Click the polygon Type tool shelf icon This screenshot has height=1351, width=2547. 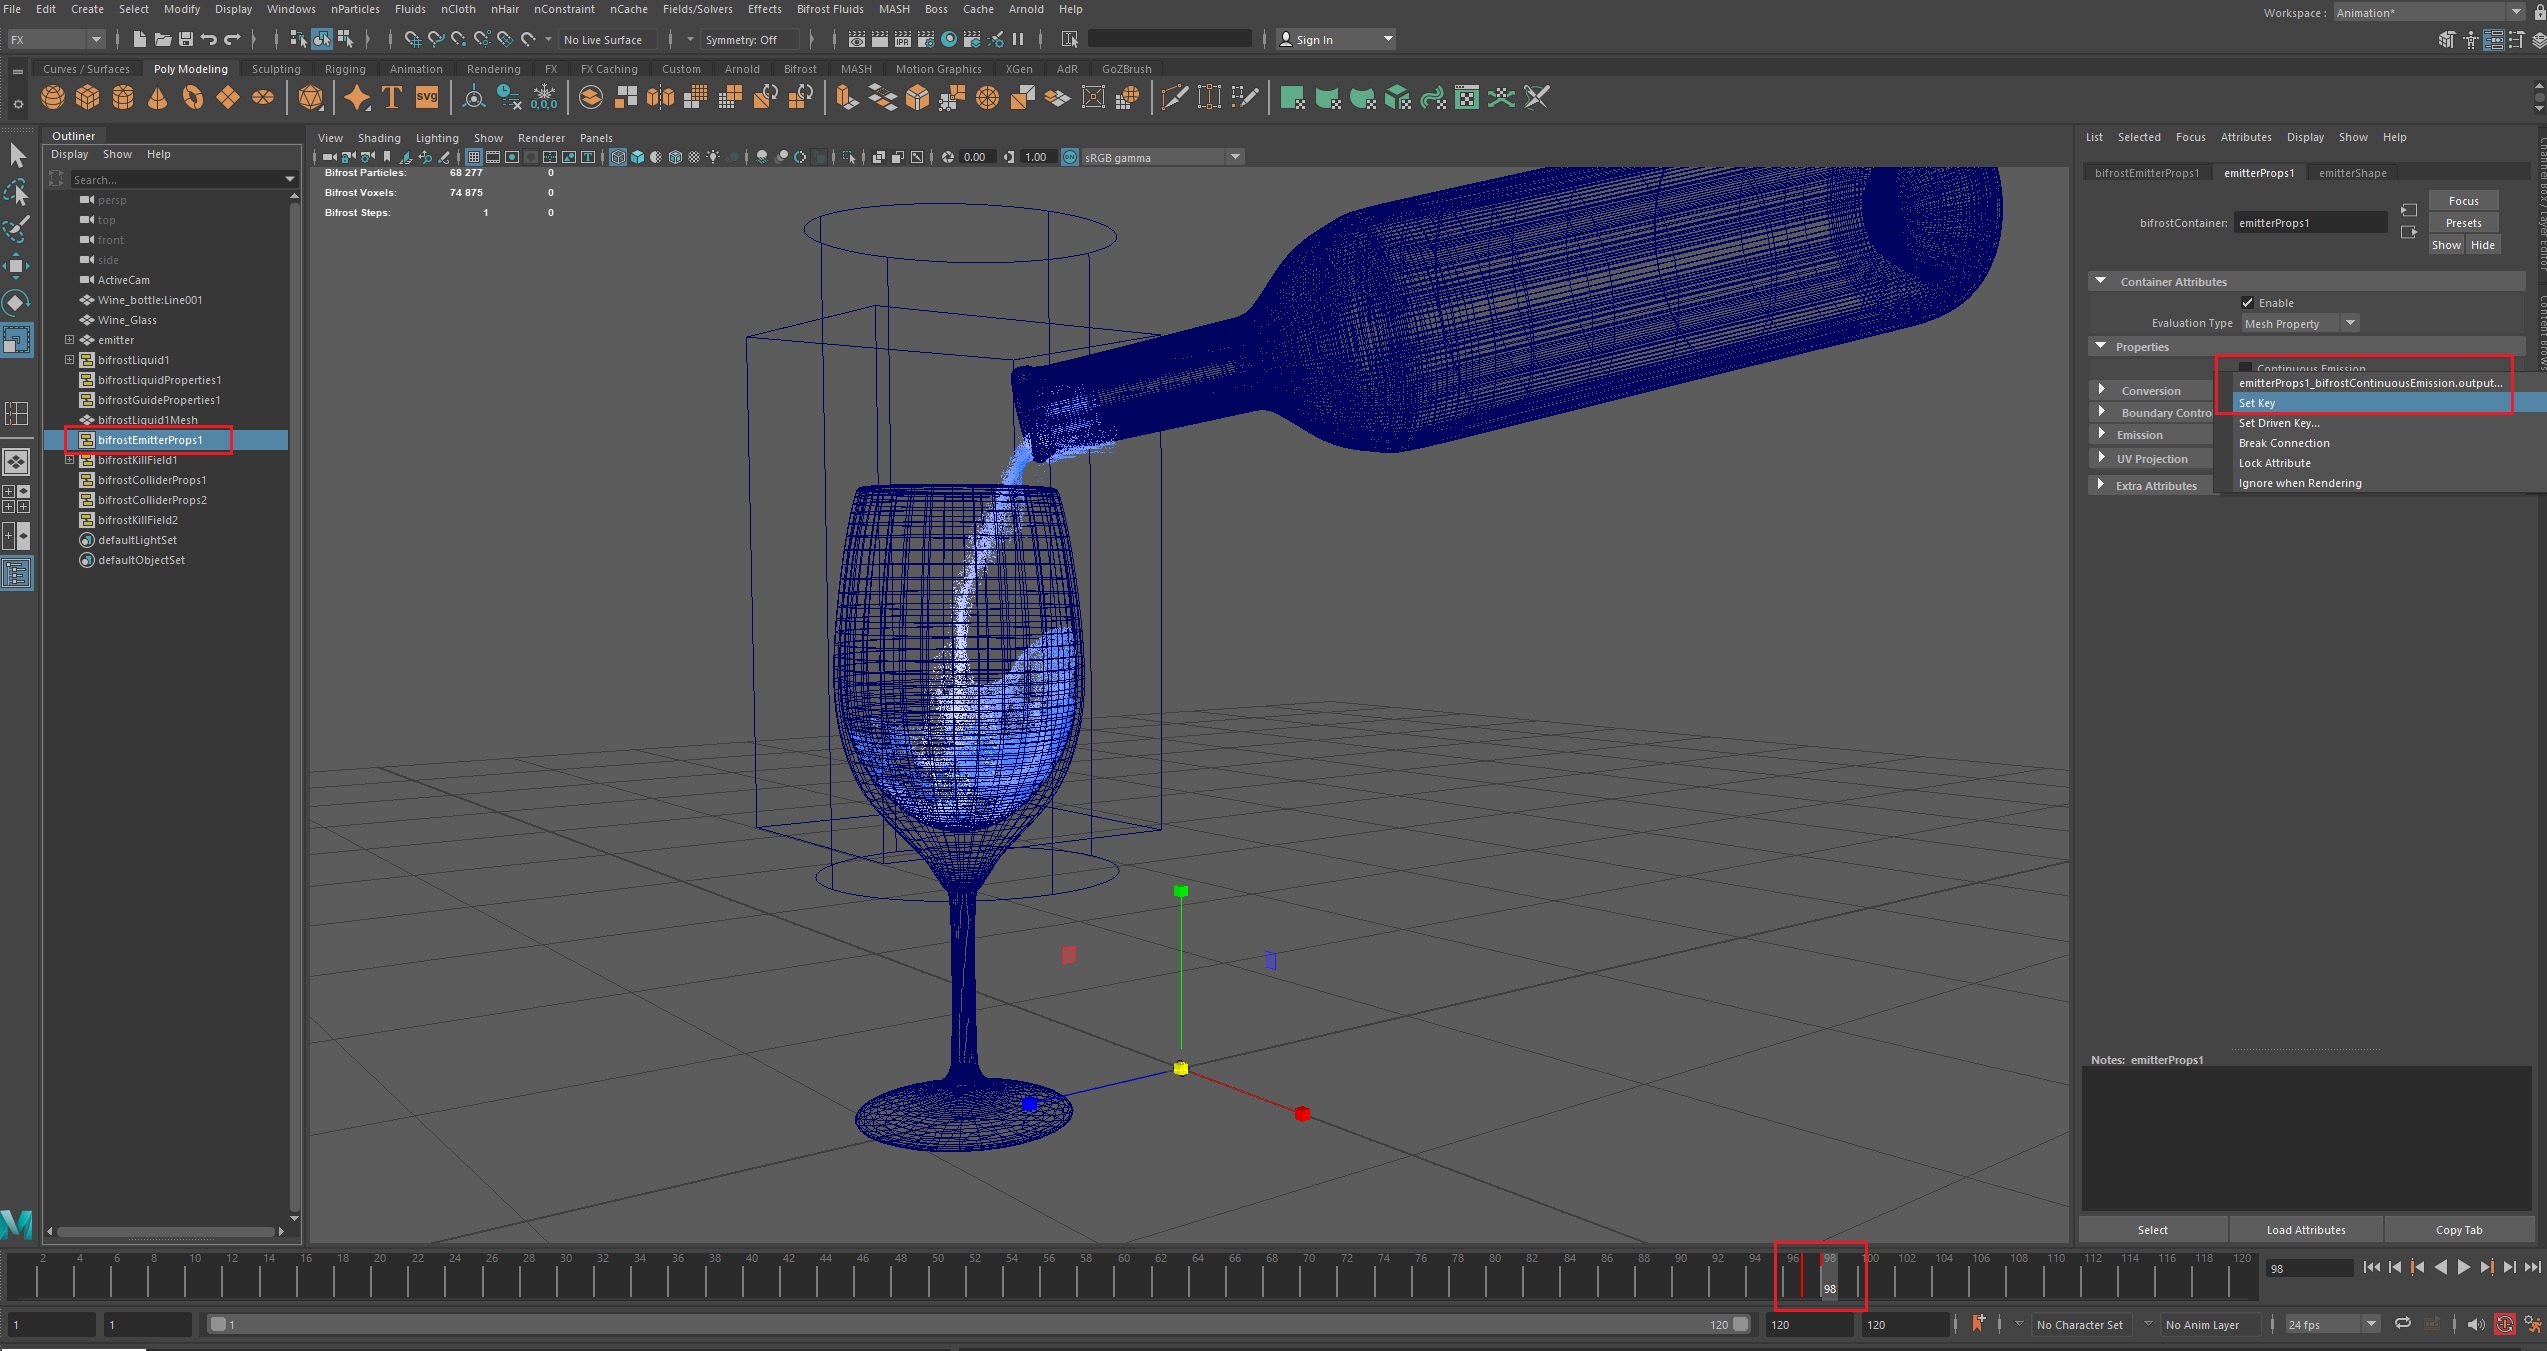[x=392, y=97]
